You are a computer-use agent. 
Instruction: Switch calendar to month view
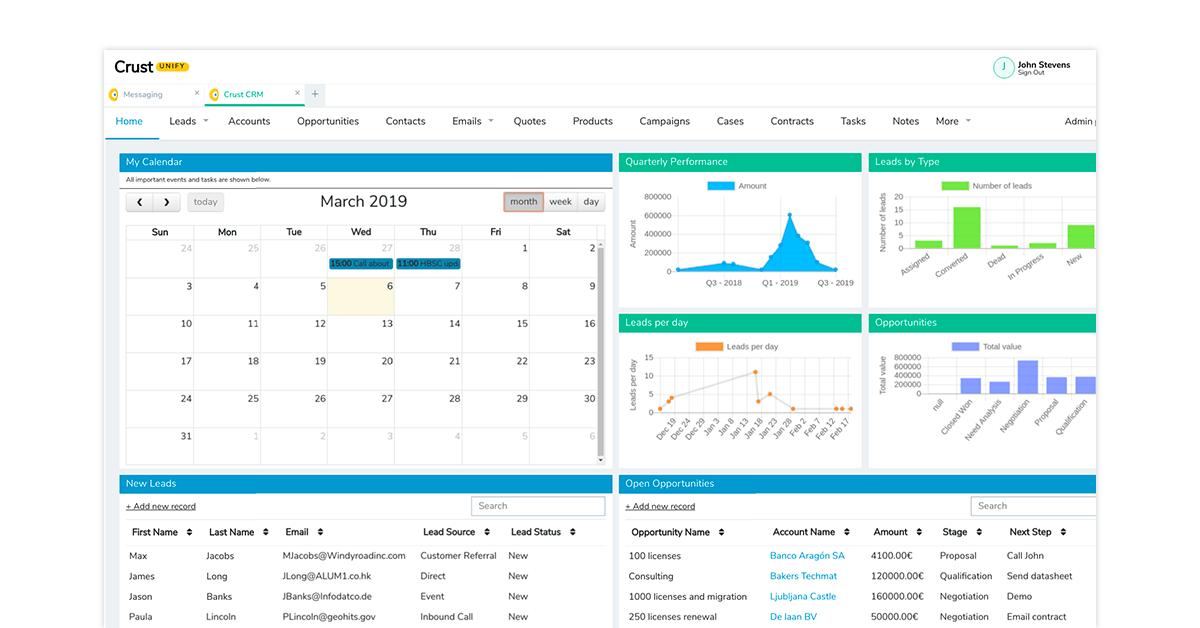523,202
